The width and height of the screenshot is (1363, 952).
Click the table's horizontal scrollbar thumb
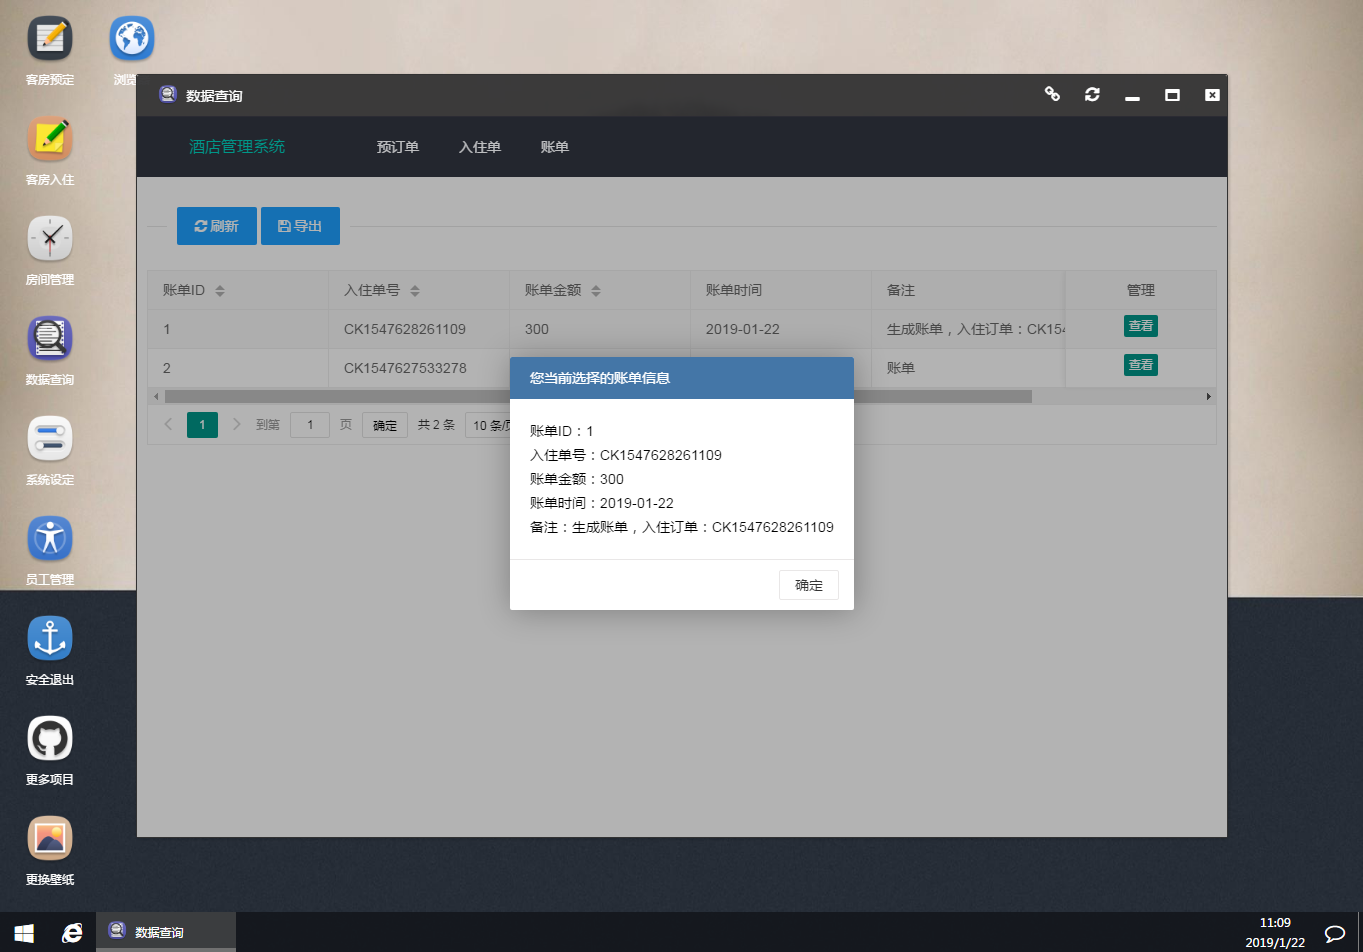[598, 397]
